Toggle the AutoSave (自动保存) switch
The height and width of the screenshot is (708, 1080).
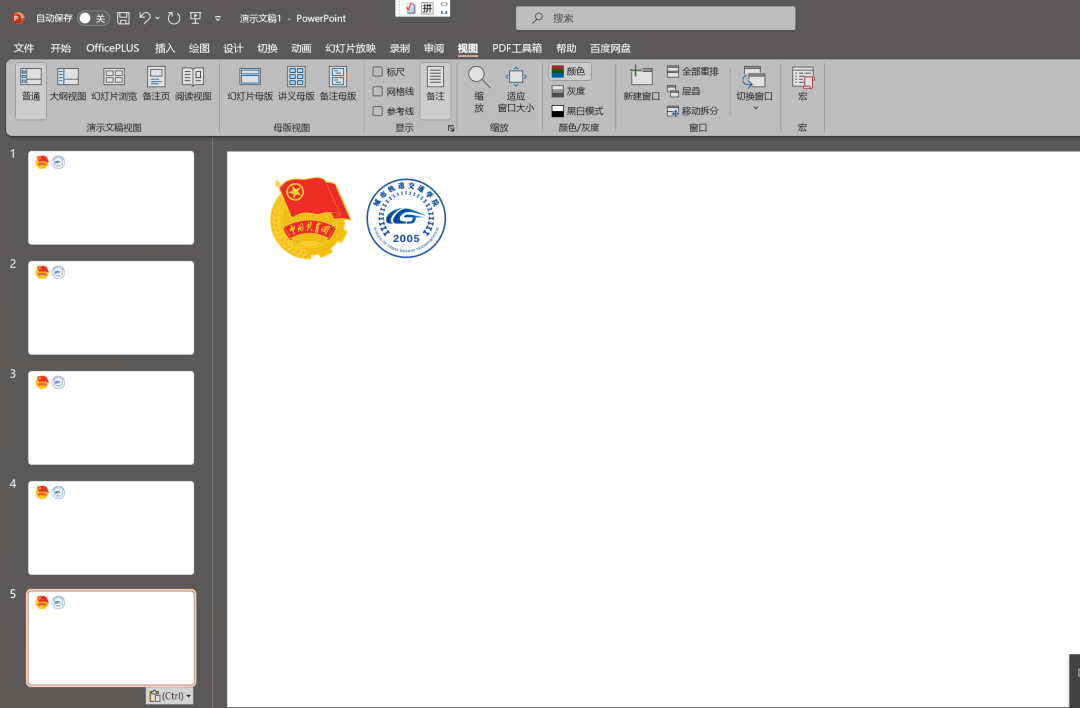(92, 18)
